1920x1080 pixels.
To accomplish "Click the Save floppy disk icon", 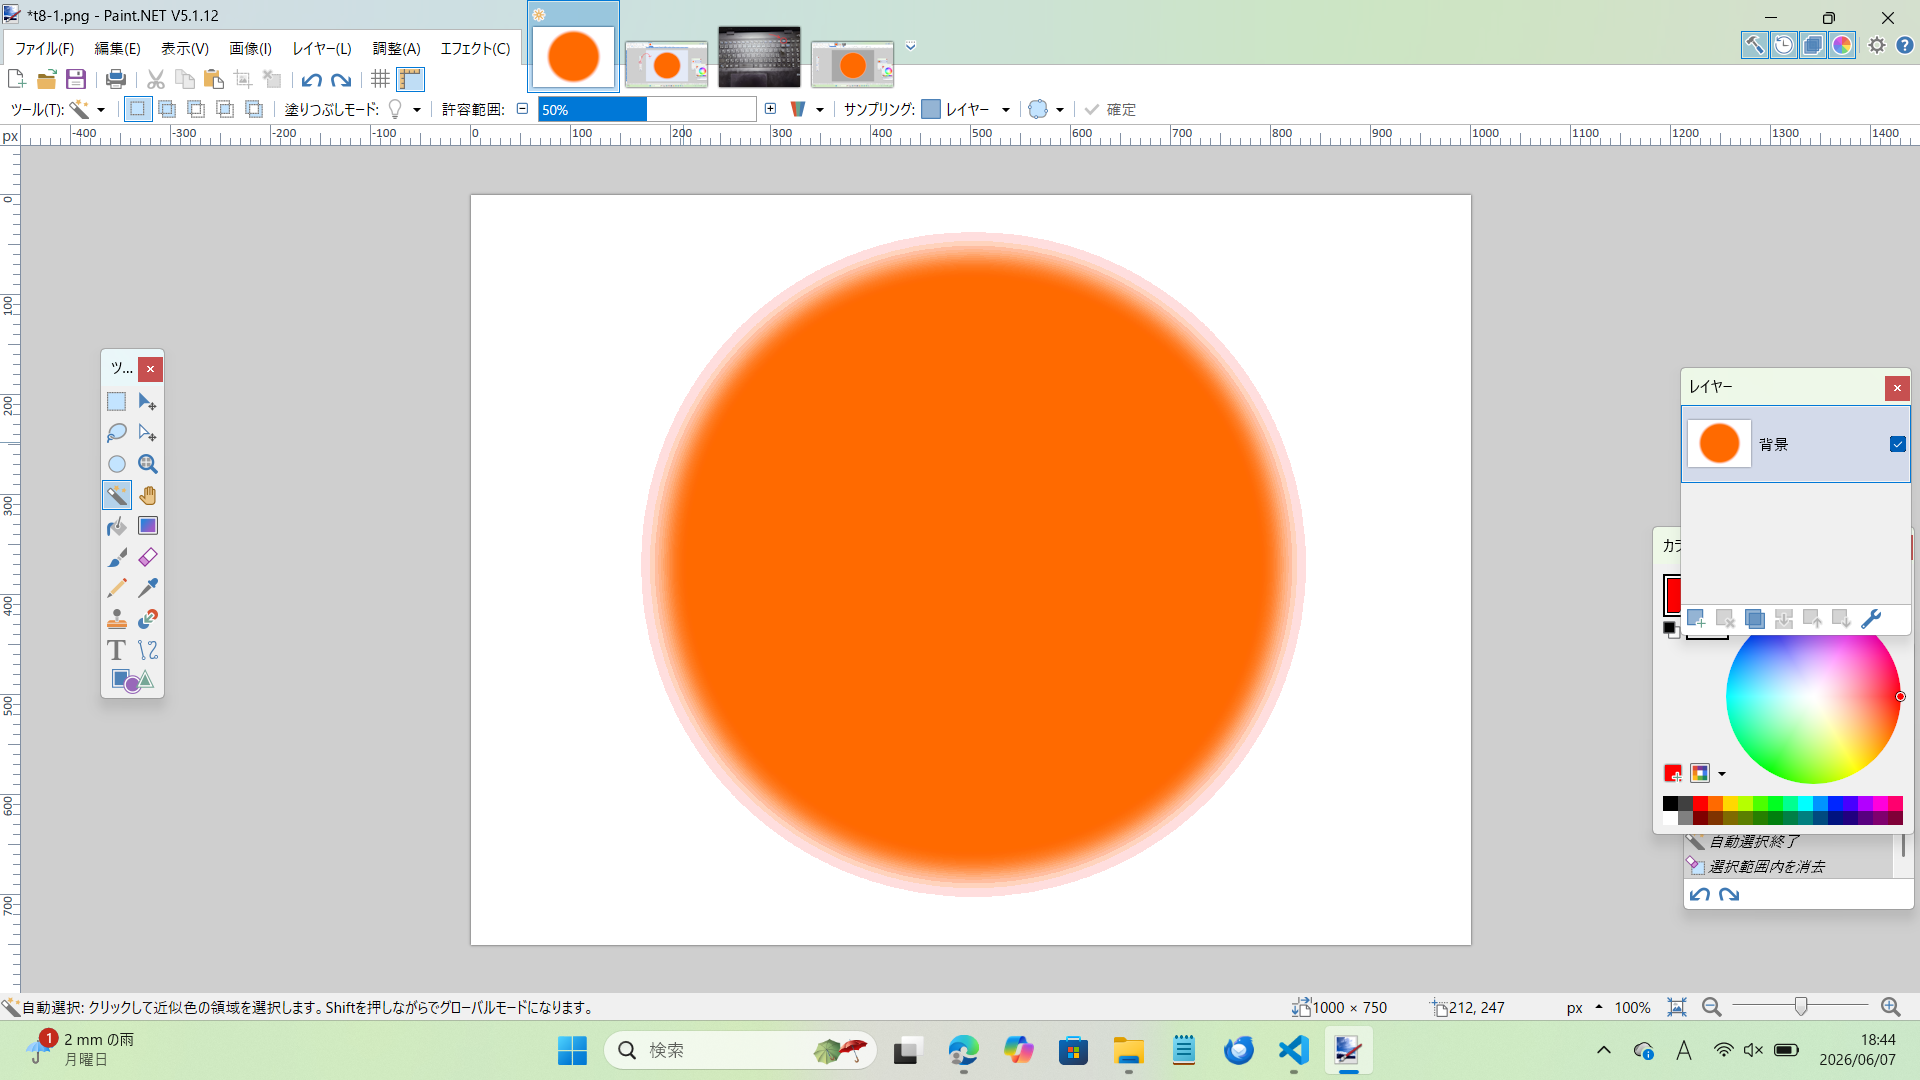I will click(x=75, y=79).
